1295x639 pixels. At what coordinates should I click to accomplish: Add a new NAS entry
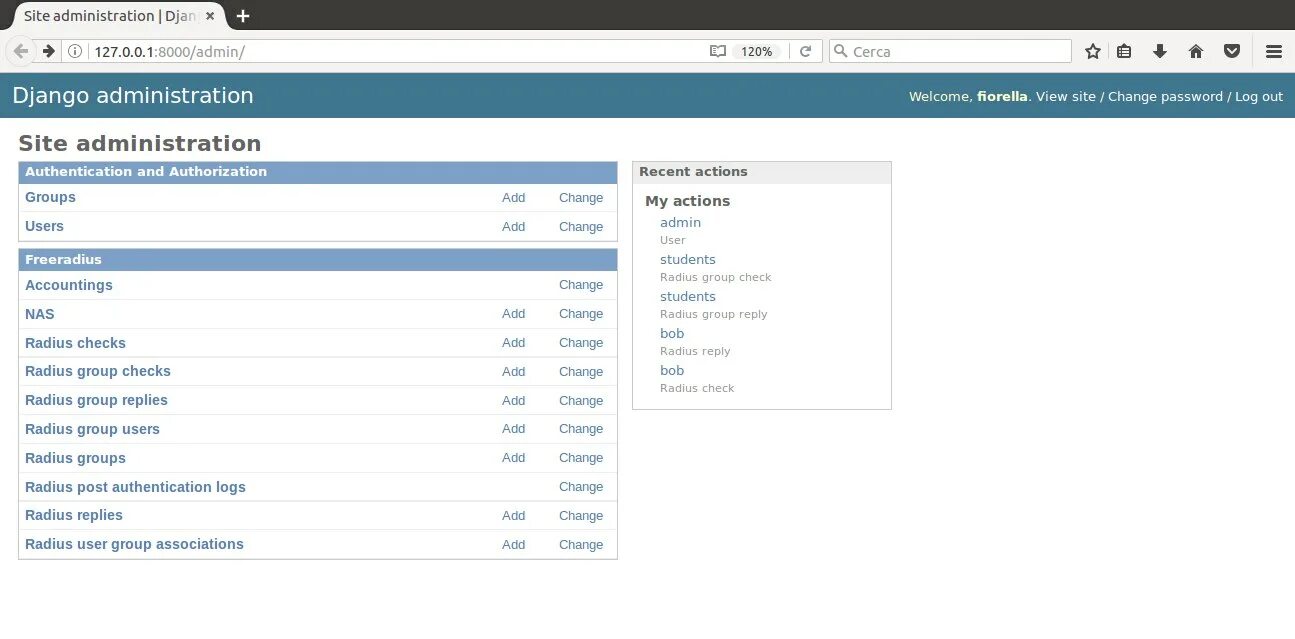(513, 314)
